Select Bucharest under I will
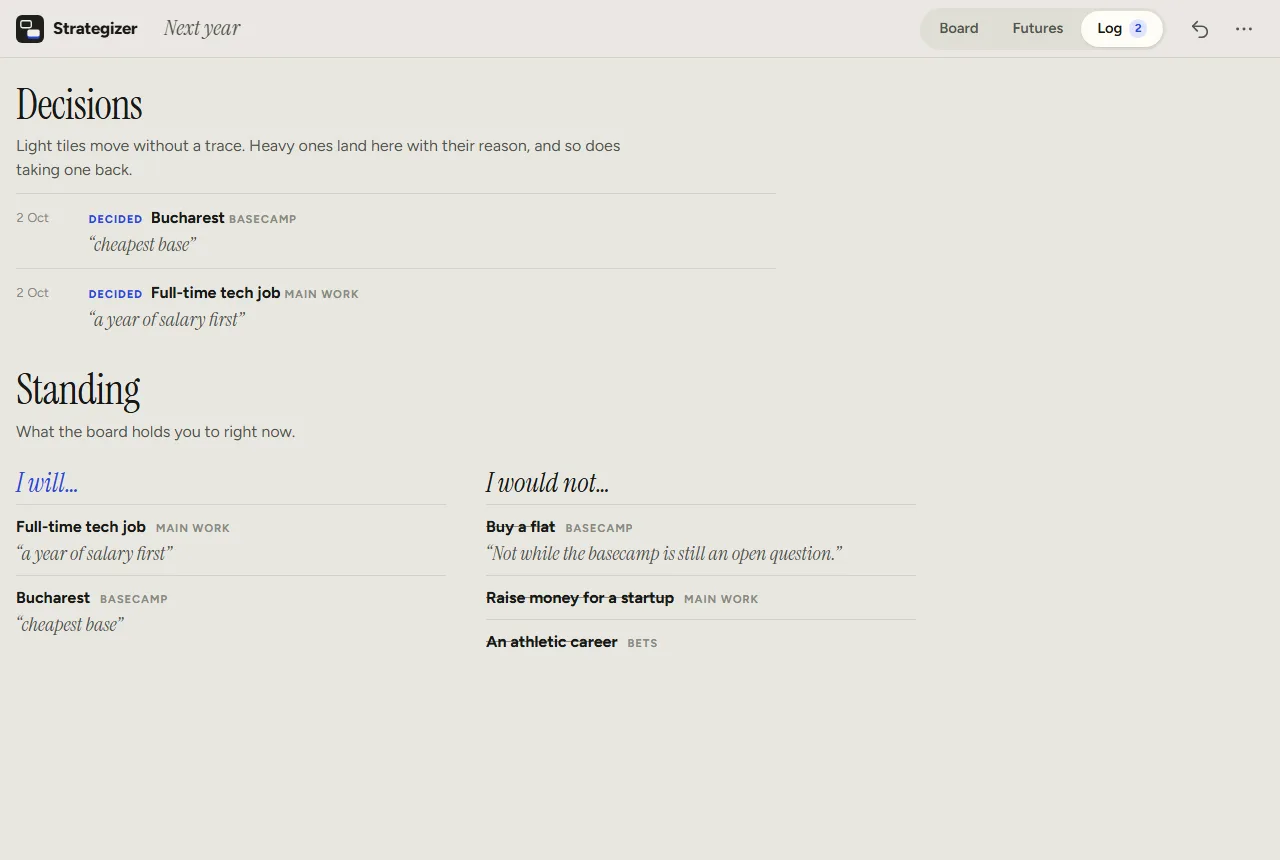Screen dimensions: 1280x860 click(231, 611)
